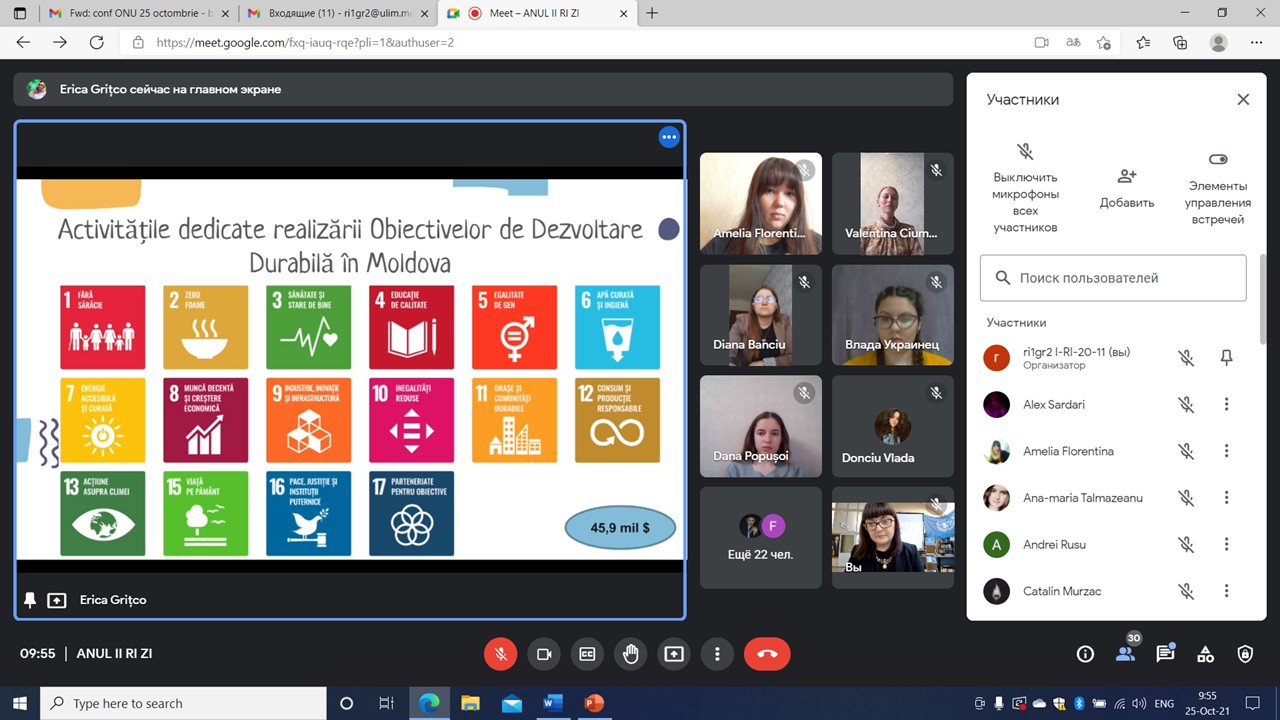Open more actions for Alex Sardari
This screenshot has height=720, width=1280.
1227,404
